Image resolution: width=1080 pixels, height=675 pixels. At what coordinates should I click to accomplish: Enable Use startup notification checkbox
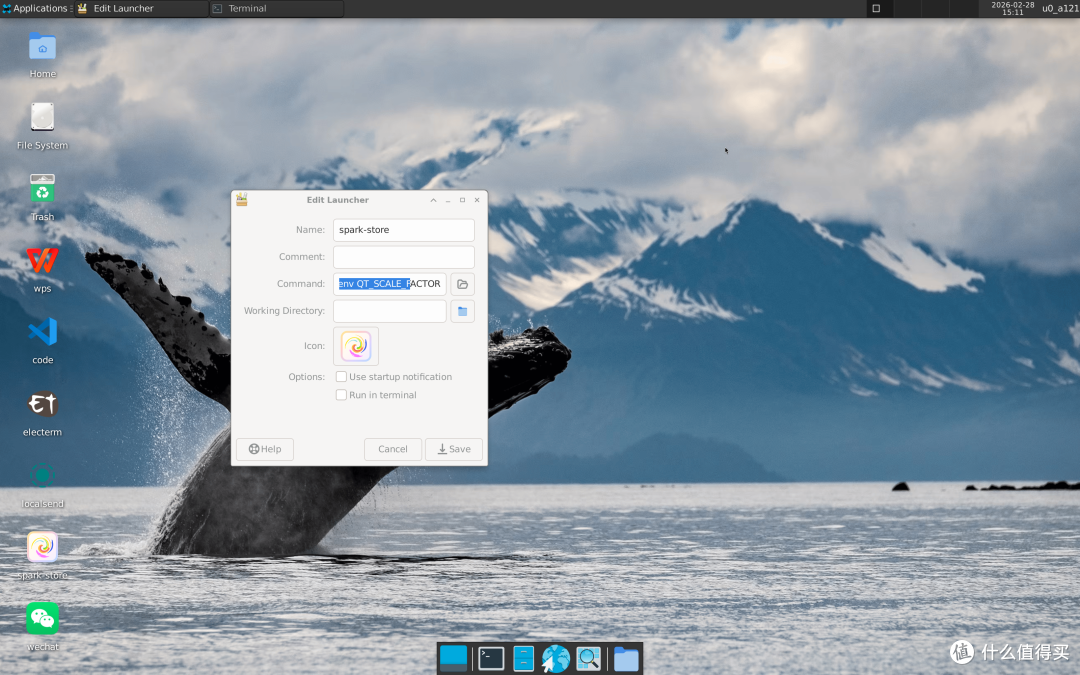coord(341,377)
